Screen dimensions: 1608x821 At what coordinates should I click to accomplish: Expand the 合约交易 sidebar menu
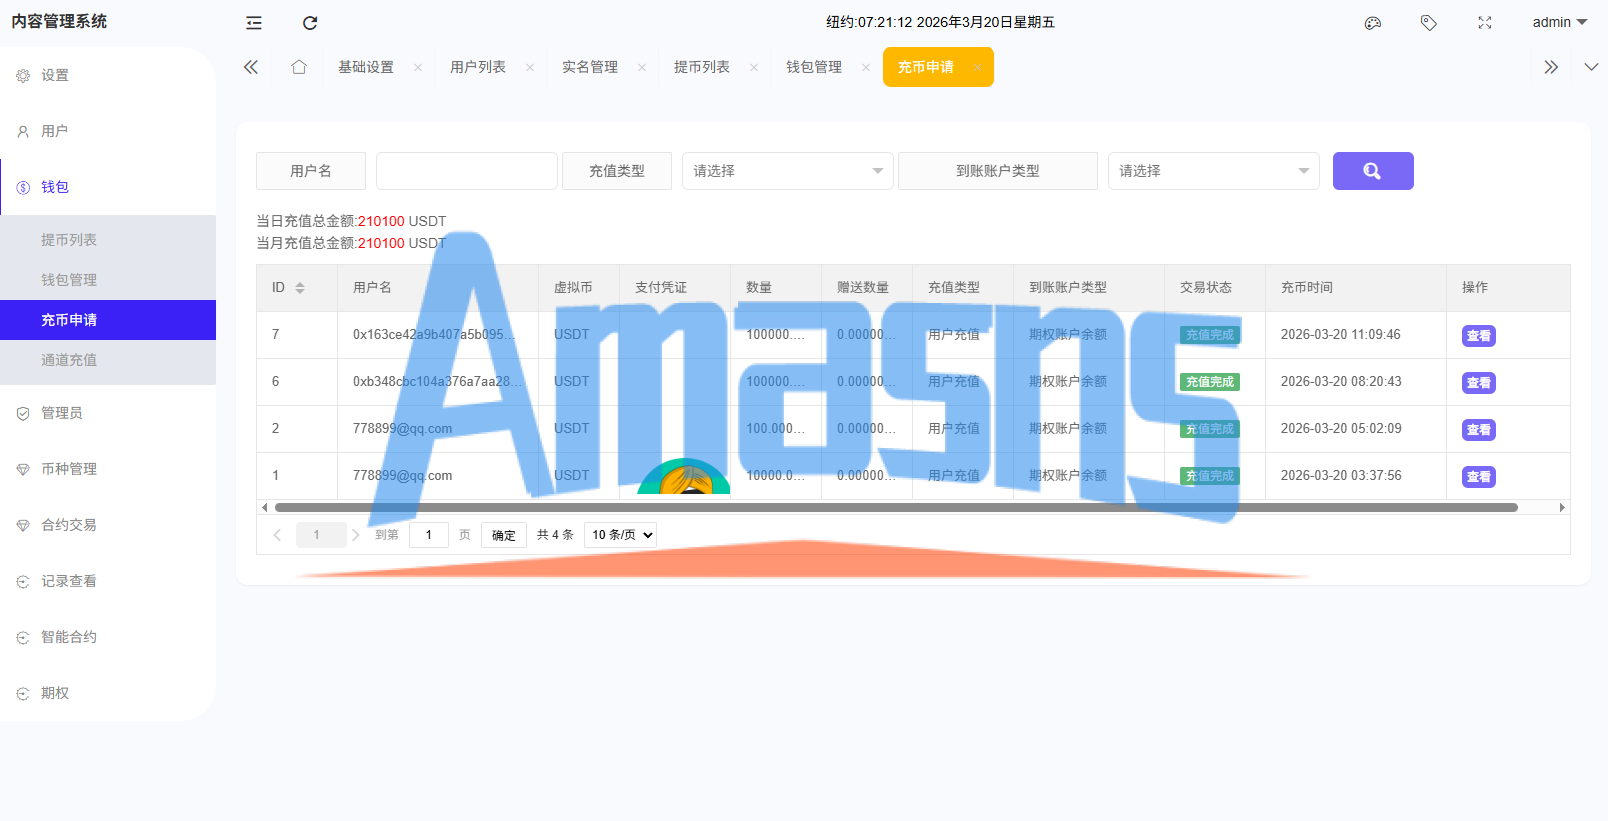[x=108, y=525]
